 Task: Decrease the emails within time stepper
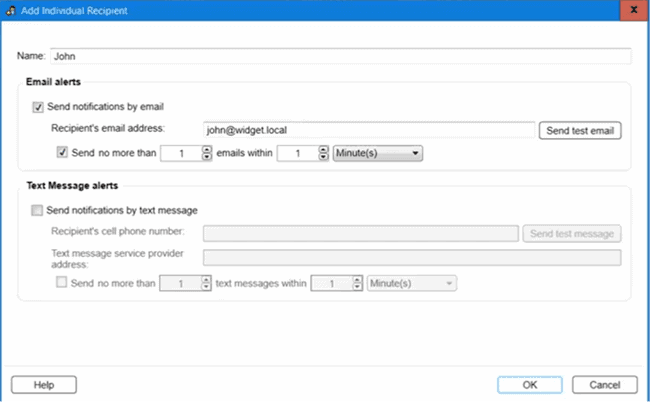tap(323, 157)
